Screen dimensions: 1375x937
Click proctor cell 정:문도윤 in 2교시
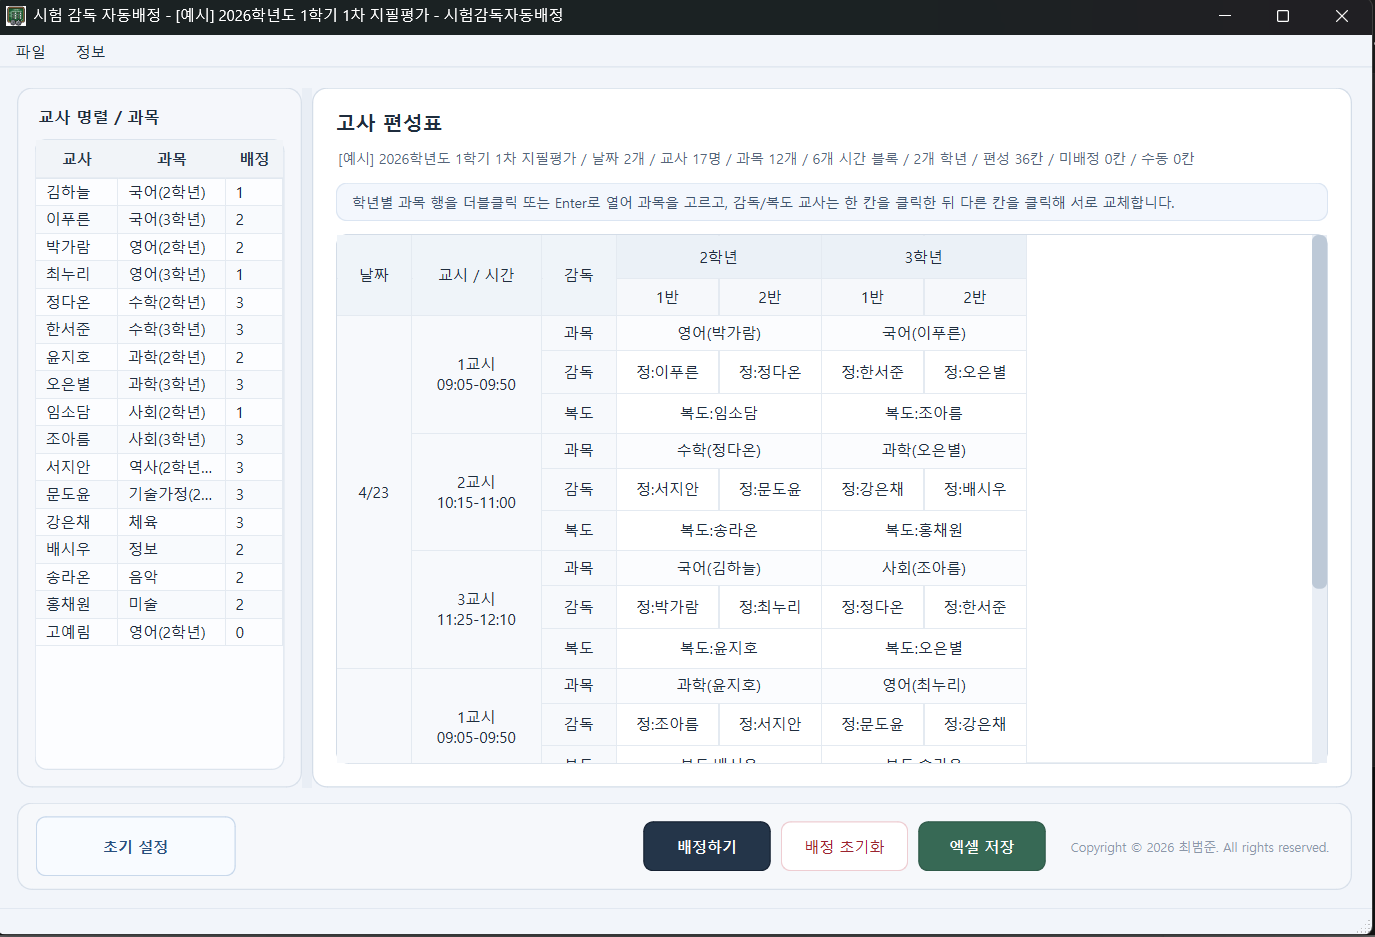770,489
